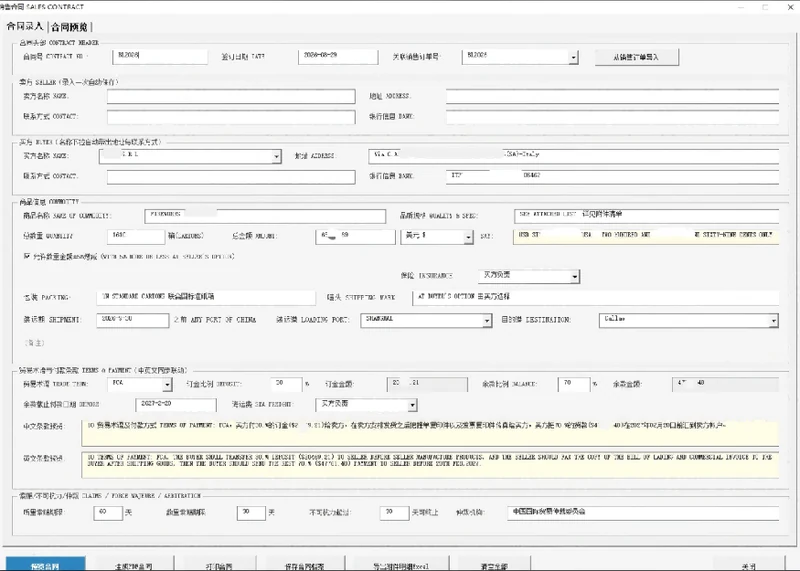The image size is (800, 571).
Task: Expand the LOADING PORT Shanghai dropdown
Action: click(x=487, y=320)
